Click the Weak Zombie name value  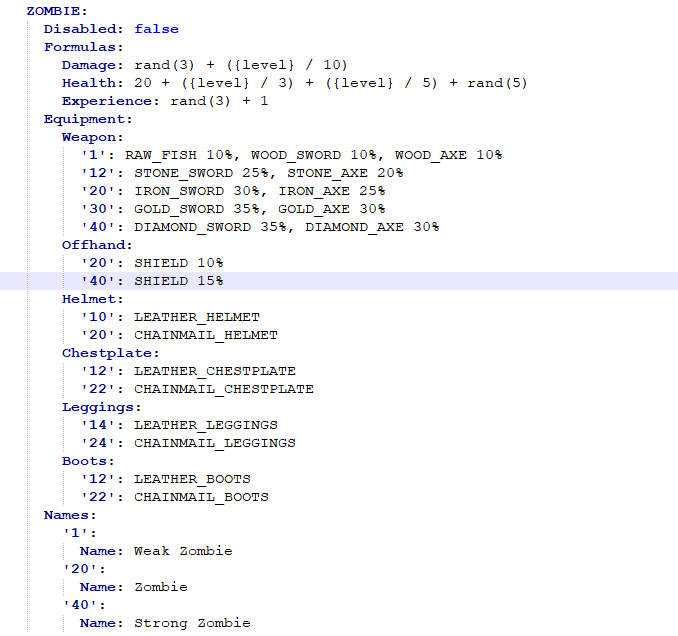click(x=183, y=551)
